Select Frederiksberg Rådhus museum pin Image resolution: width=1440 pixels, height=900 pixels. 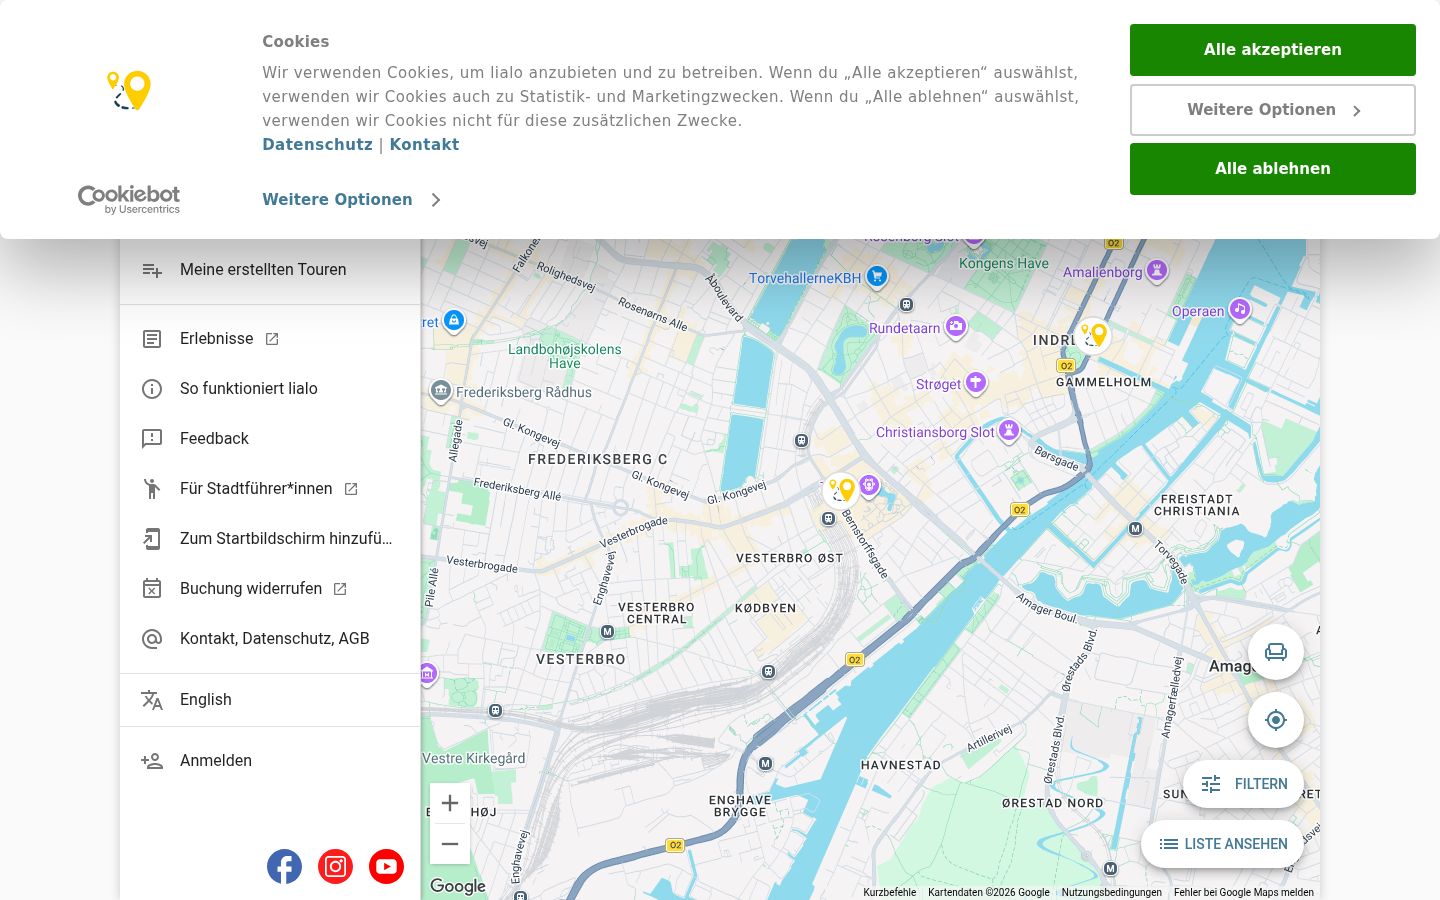(x=441, y=391)
